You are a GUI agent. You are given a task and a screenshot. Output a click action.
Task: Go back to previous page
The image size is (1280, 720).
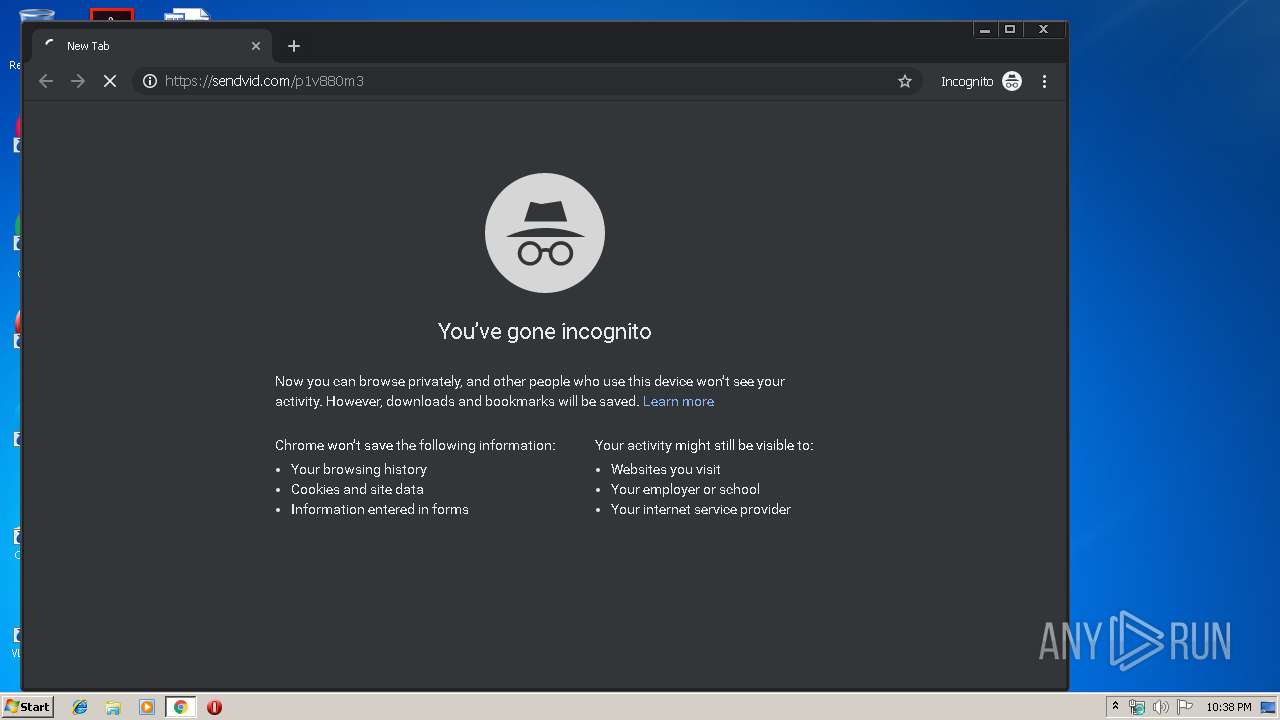point(46,81)
